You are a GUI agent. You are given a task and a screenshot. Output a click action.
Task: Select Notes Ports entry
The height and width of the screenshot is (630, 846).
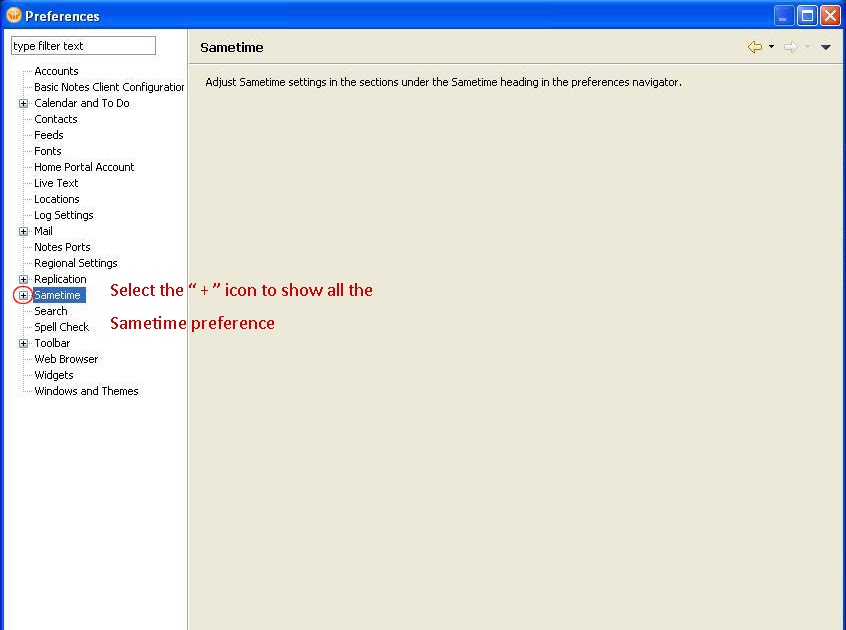click(x=62, y=247)
